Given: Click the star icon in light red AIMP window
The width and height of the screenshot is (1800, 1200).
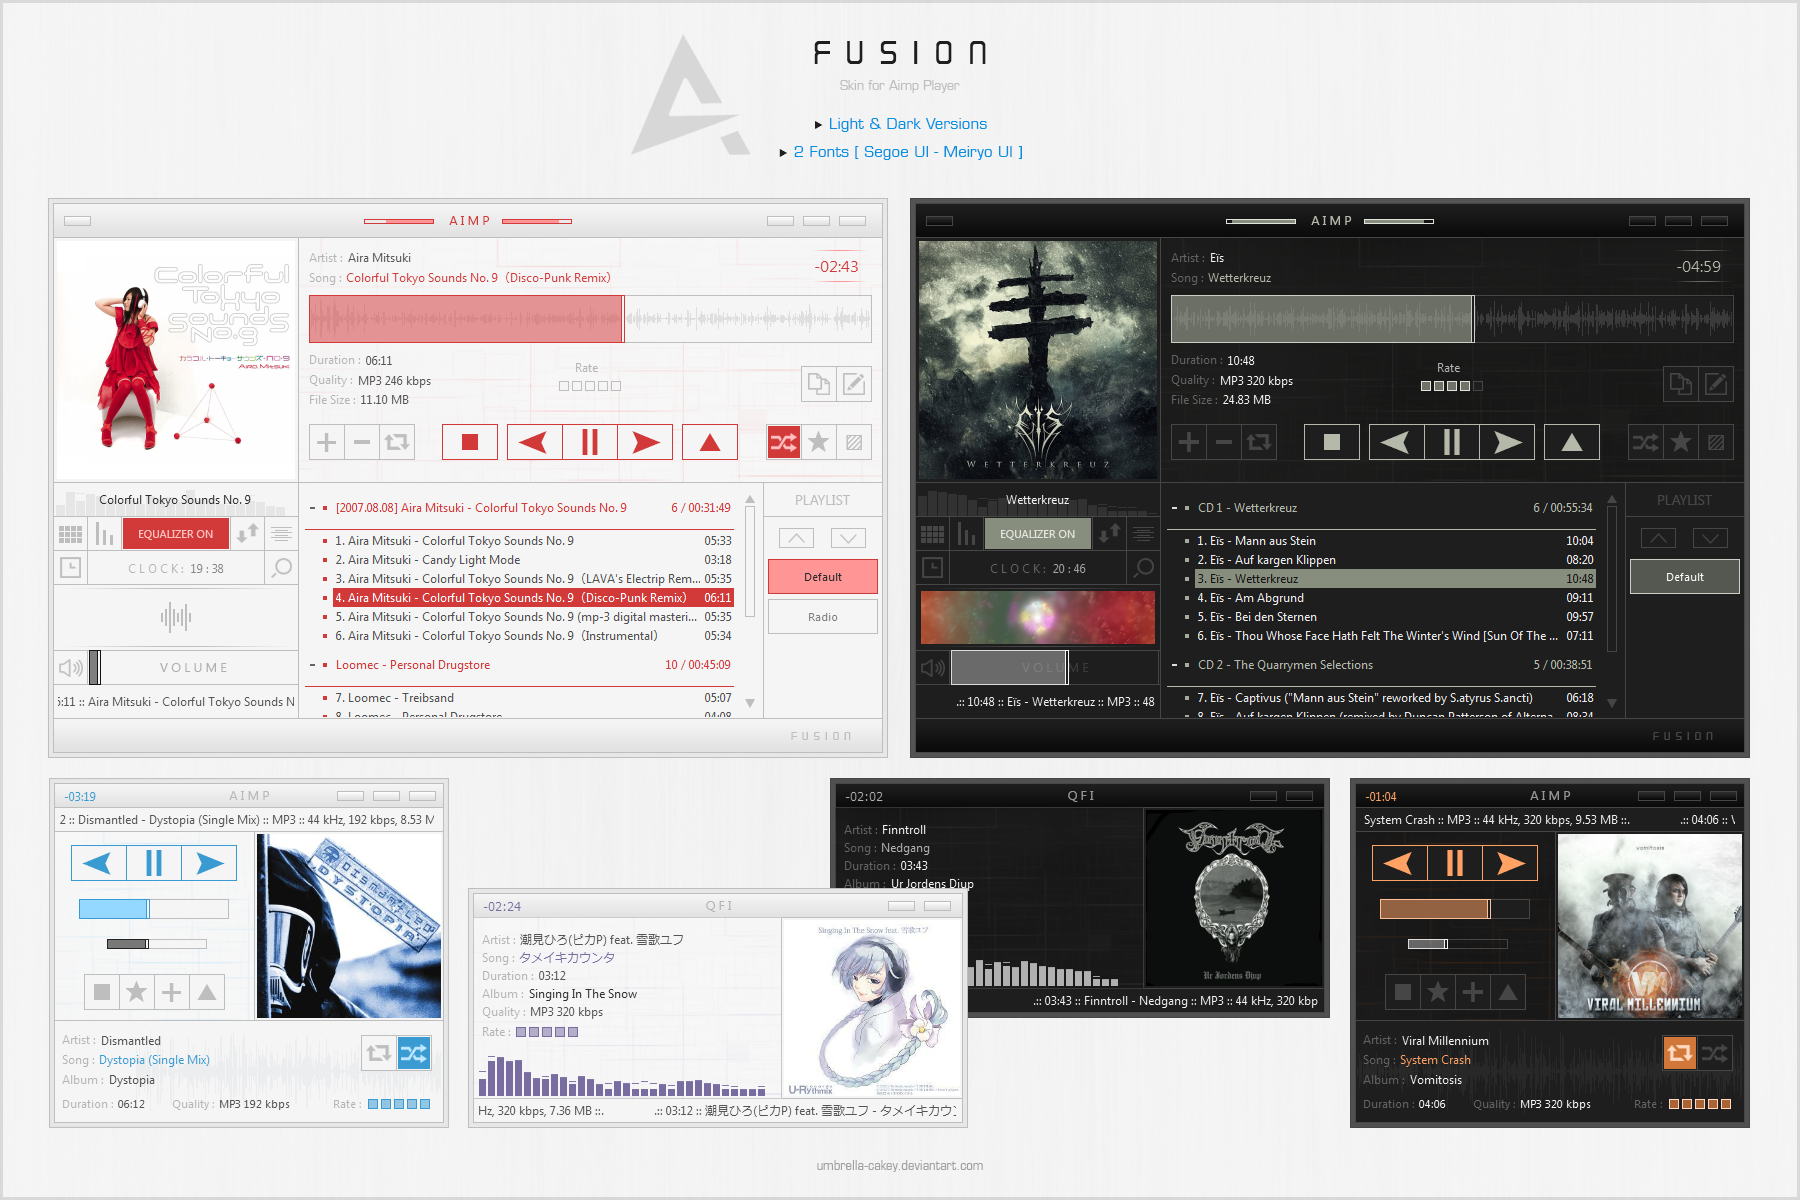Looking at the screenshot, I should click(819, 442).
